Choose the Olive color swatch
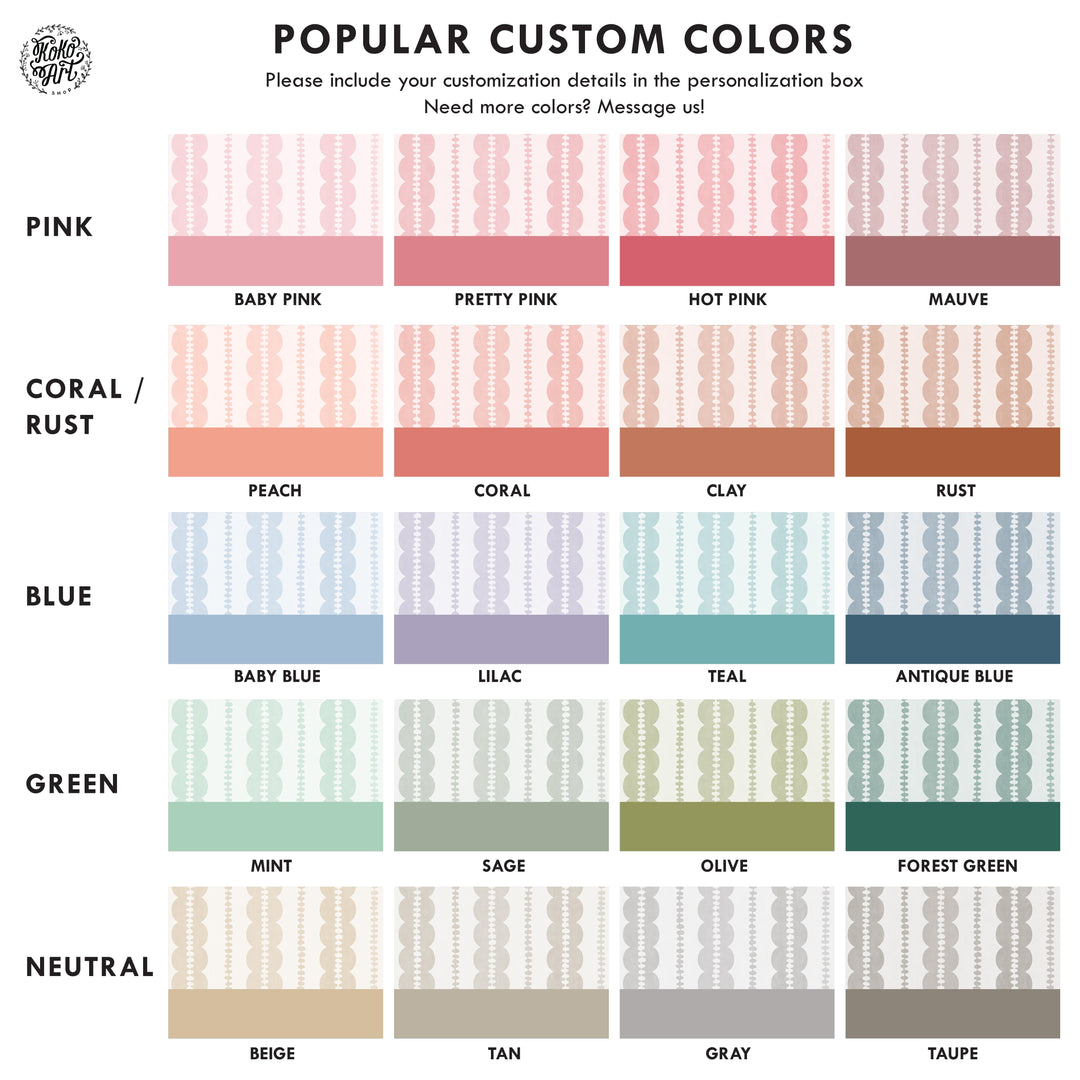Viewport: 1080px width, 1080px height. [x=727, y=826]
